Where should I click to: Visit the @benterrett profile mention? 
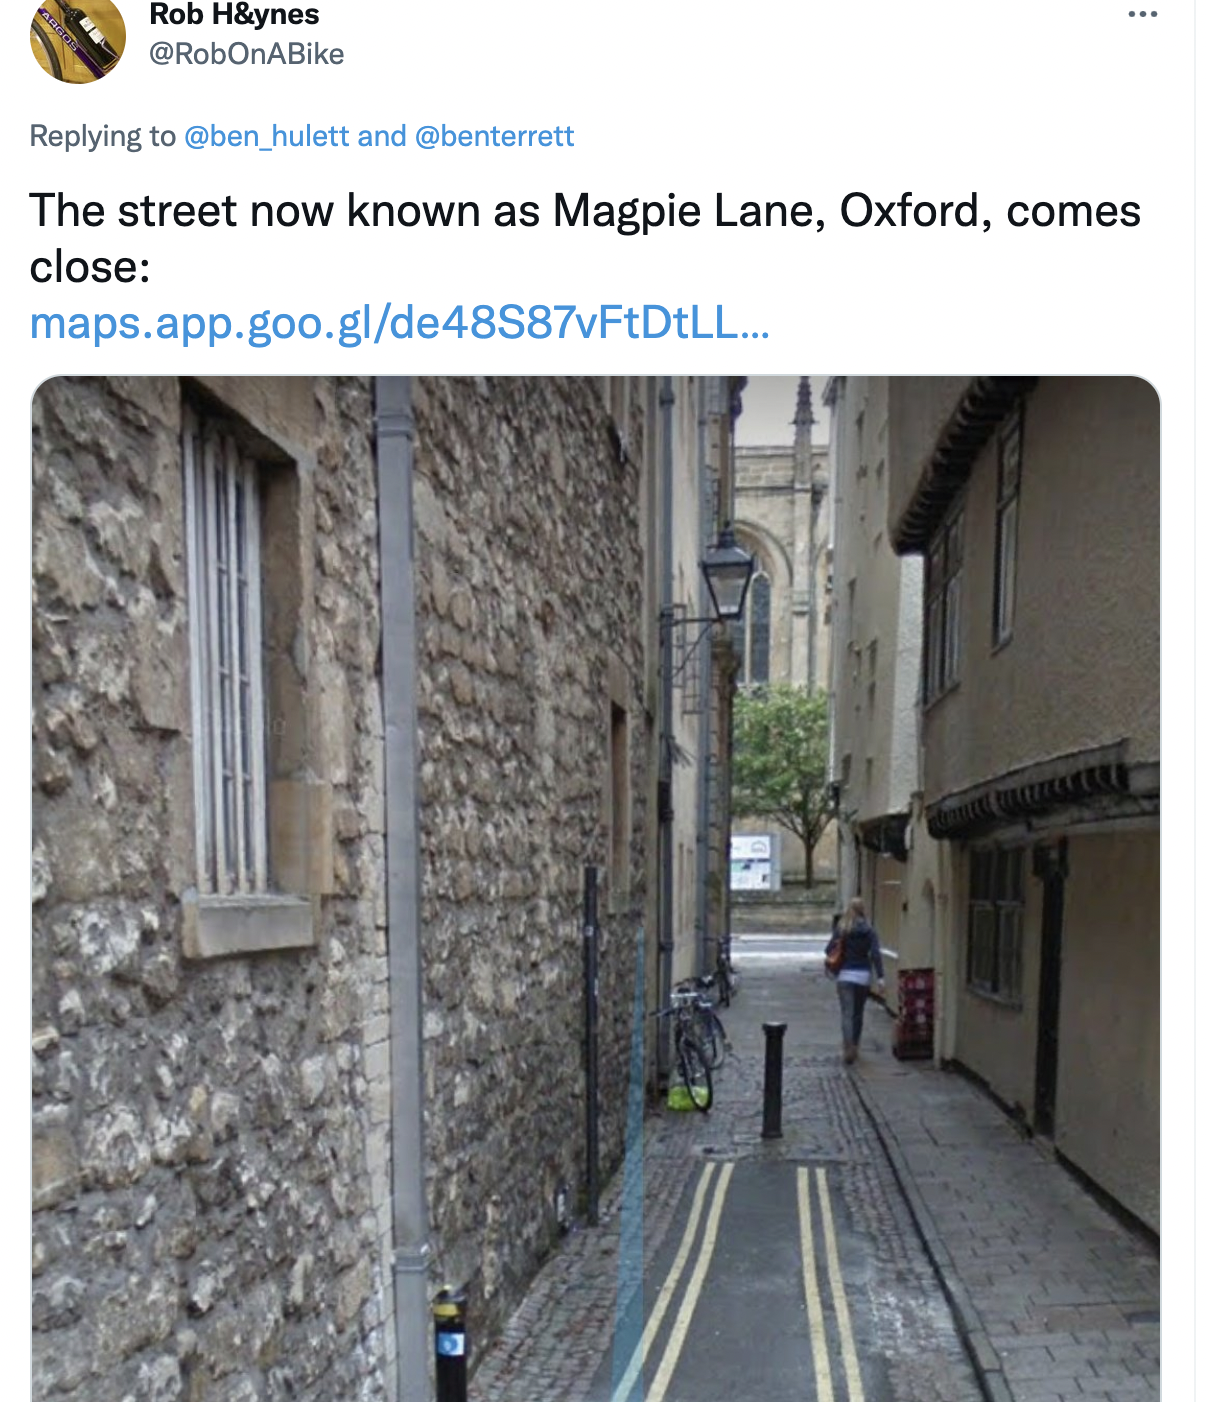pos(494,136)
